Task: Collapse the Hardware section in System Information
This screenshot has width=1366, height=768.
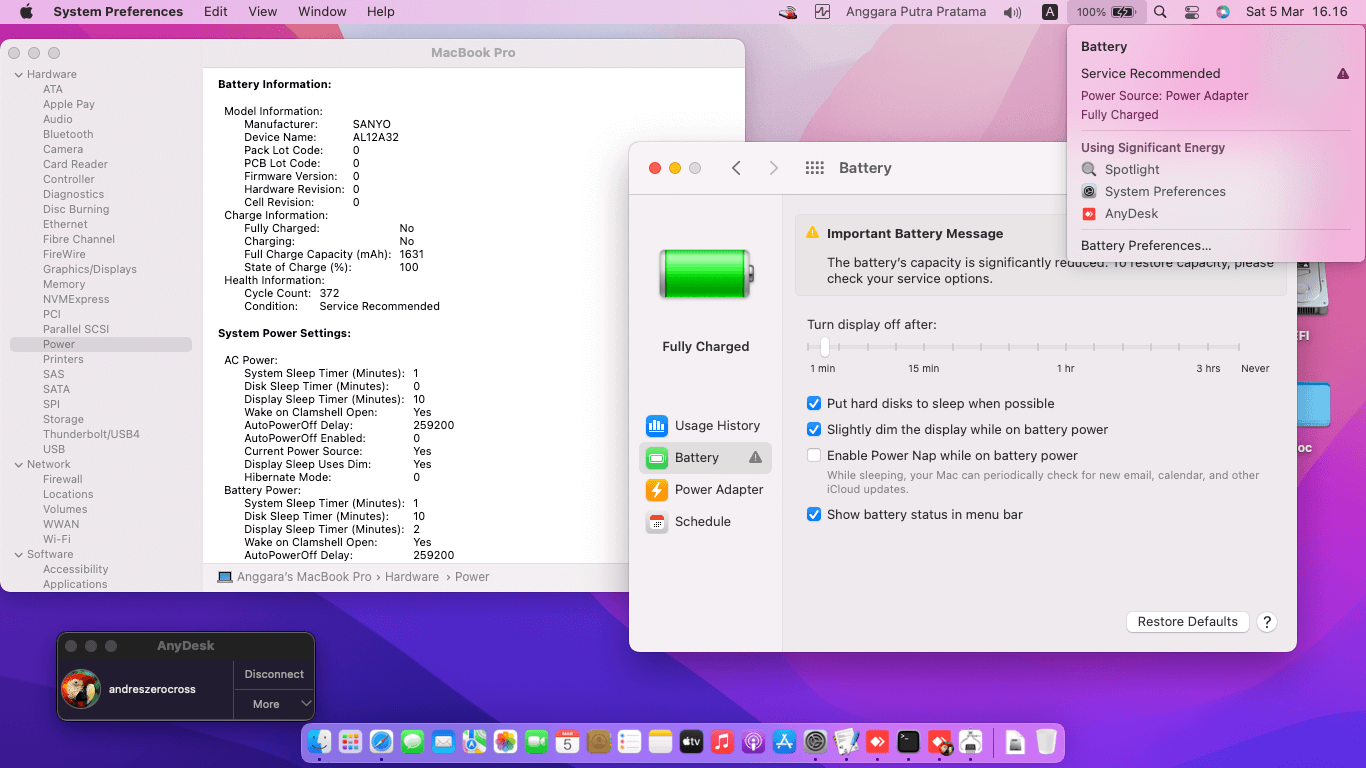Action: point(18,75)
